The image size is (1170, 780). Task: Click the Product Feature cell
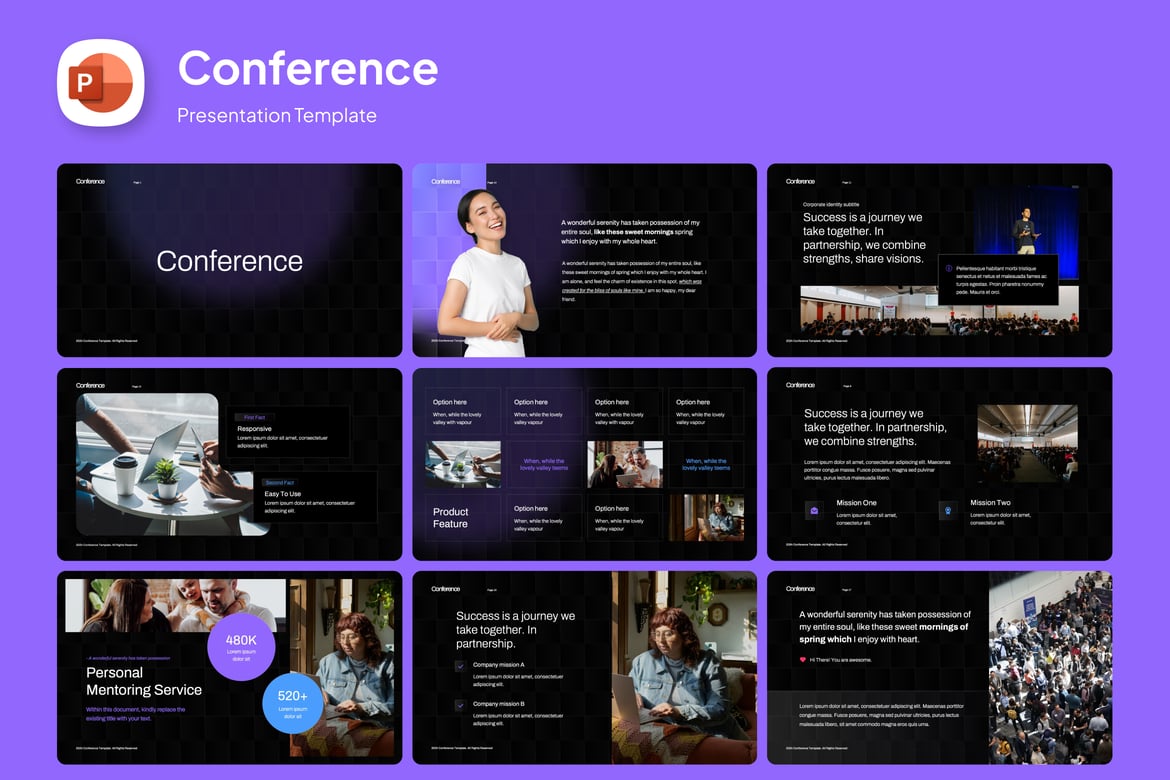pos(463,517)
